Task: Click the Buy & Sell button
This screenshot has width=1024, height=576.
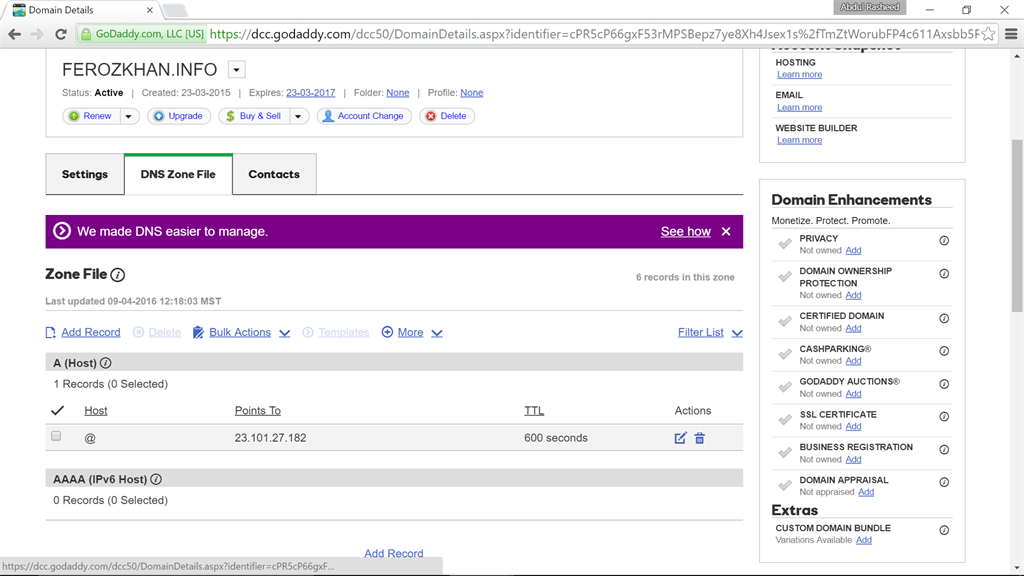Action: tap(254, 116)
